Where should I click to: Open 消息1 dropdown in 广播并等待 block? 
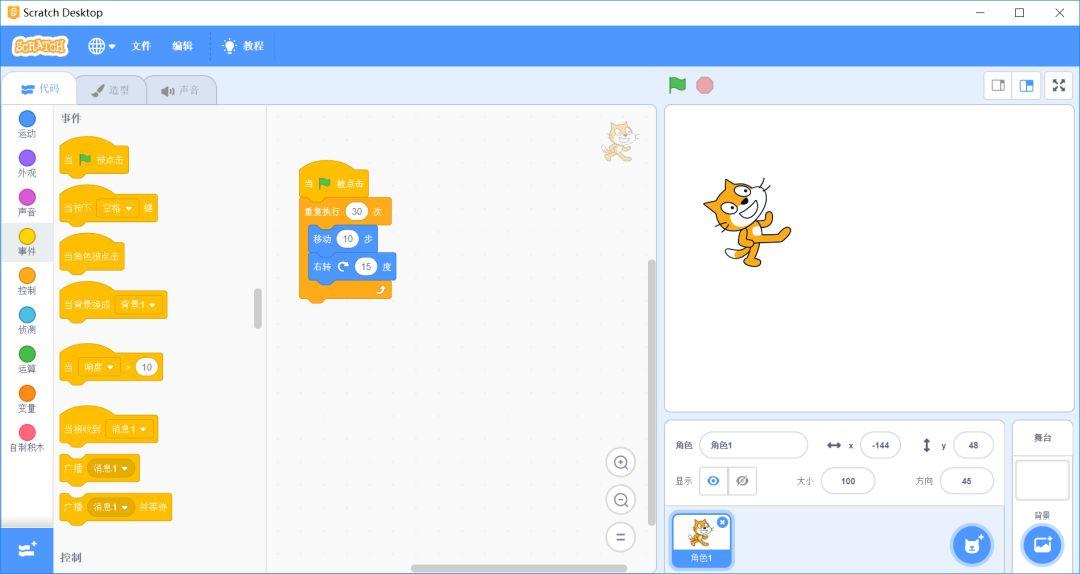click(x=110, y=507)
